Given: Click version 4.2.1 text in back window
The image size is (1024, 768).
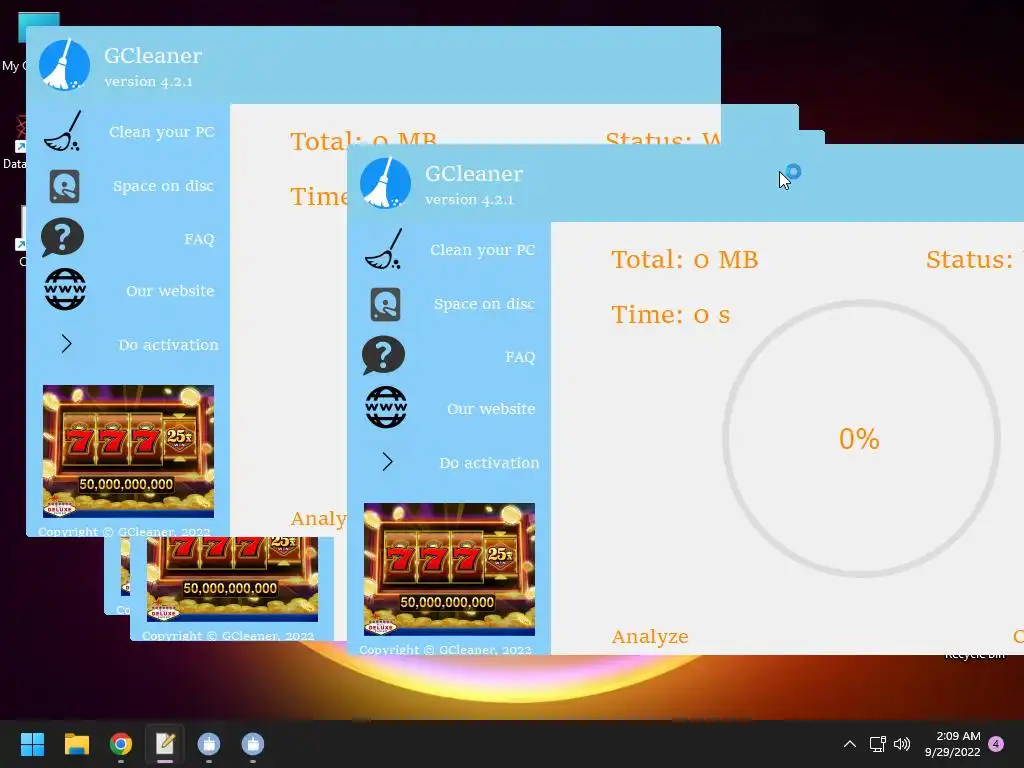Looking at the screenshot, I should [148, 81].
